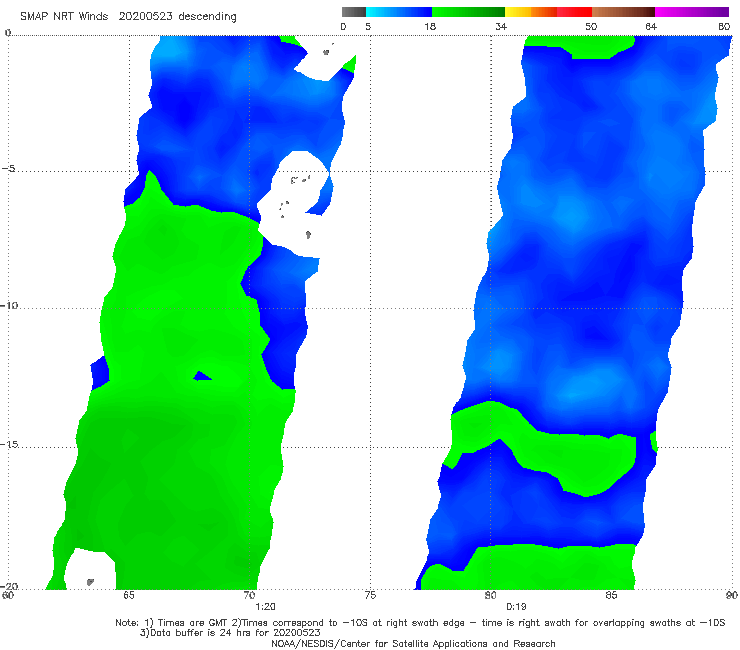
Task: Click the swath time label '1:20'
Action: (265, 607)
